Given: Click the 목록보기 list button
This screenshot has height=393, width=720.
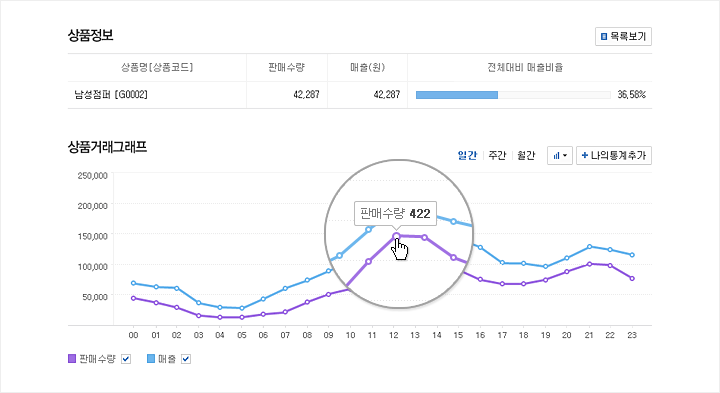Looking at the screenshot, I should tap(623, 36).
